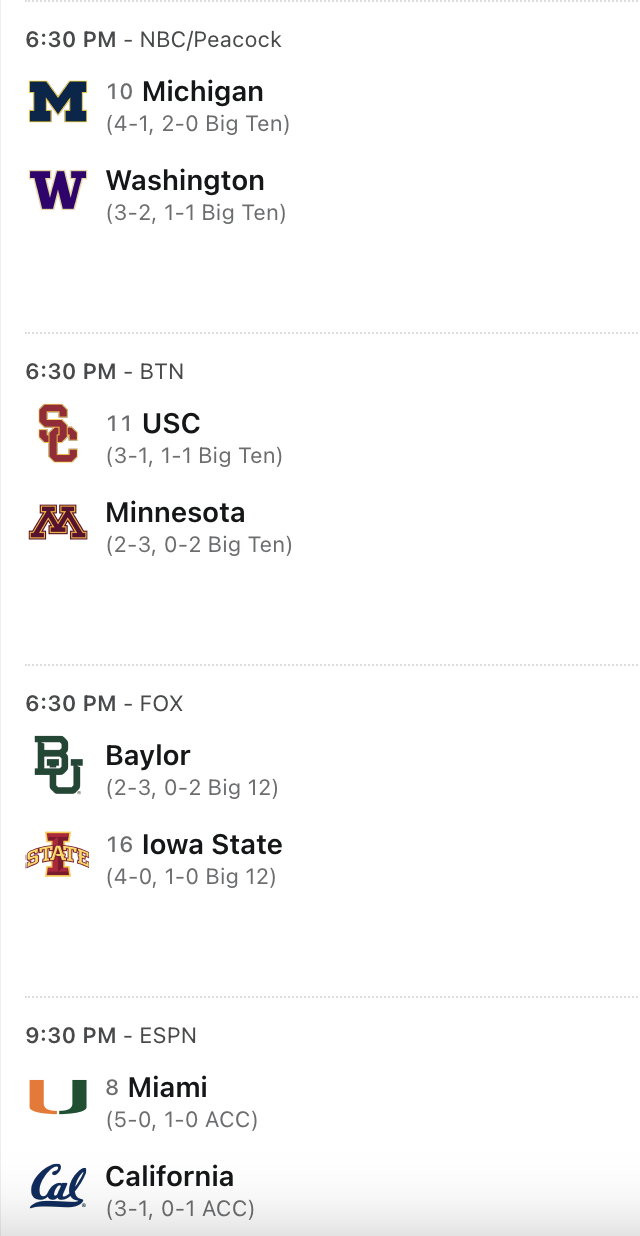Viewport: 640px width, 1236px height.
Task: Click the 6:30 PM NBC/Peacock game time
Action: 154,40
